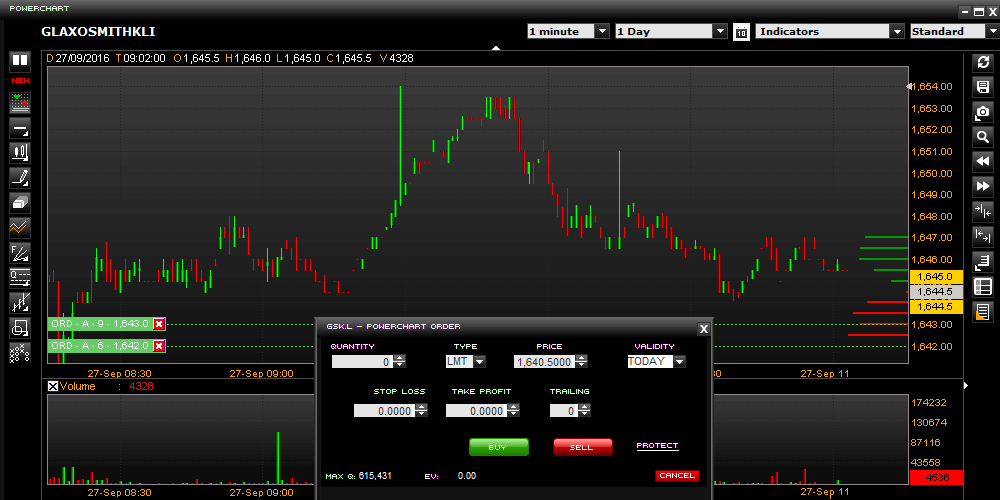Click the stacked bars depth icon

[983, 261]
